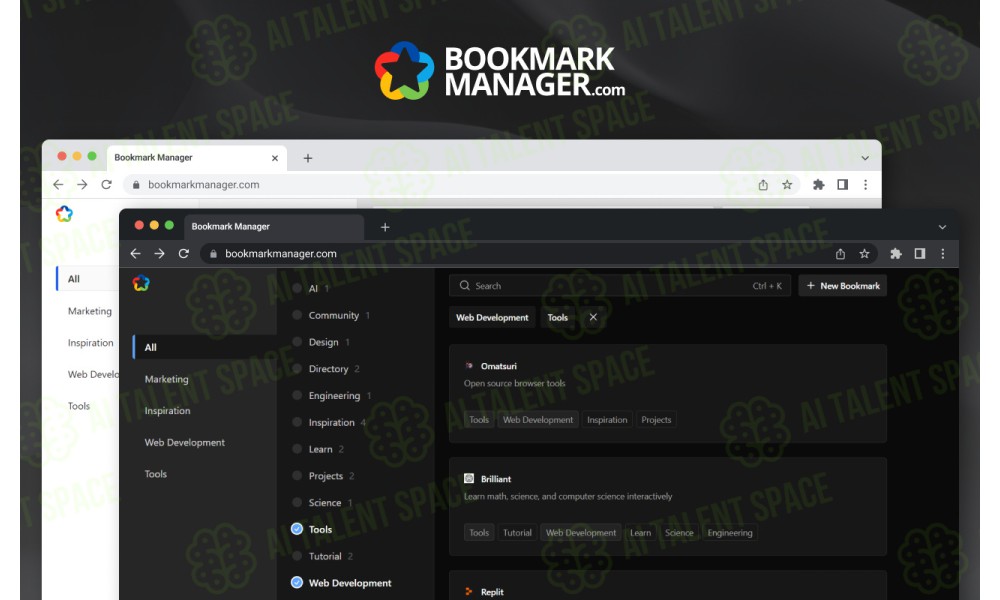1000x600 pixels.
Task: Click Tutorial tag on Brilliant card
Action: (x=517, y=532)
